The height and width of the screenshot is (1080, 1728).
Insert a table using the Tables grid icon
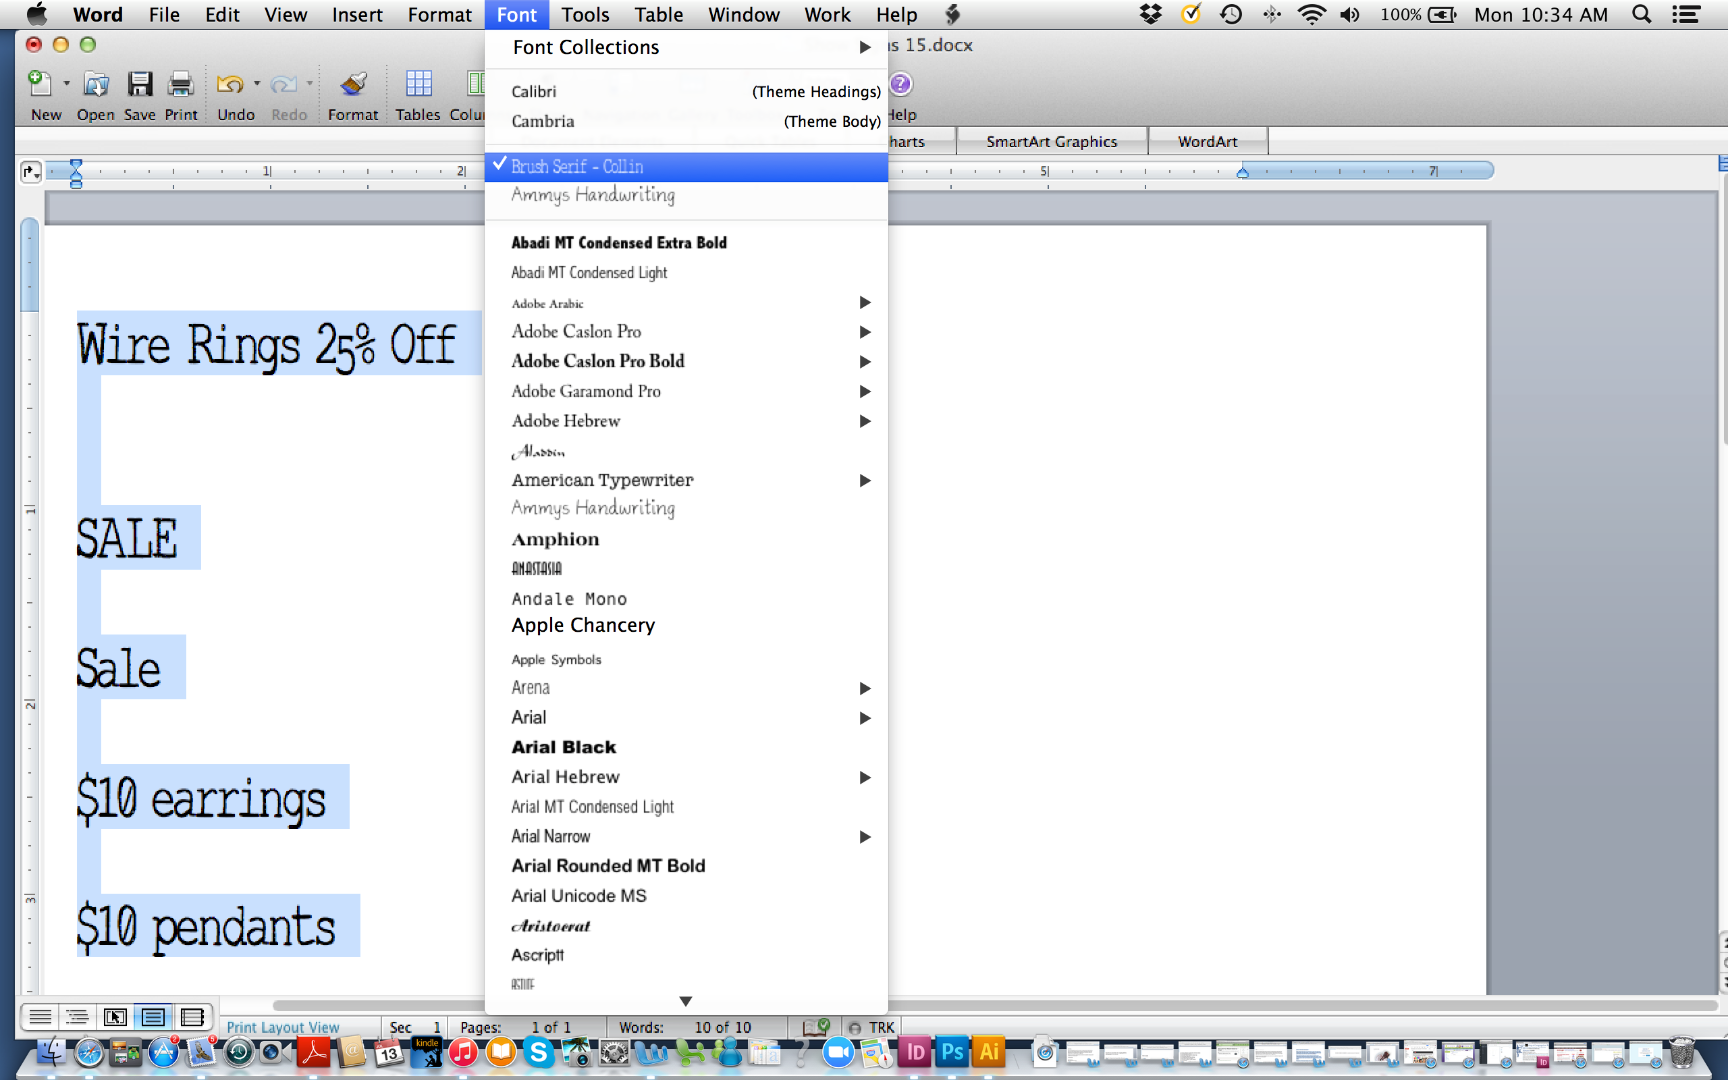[418, 85]
